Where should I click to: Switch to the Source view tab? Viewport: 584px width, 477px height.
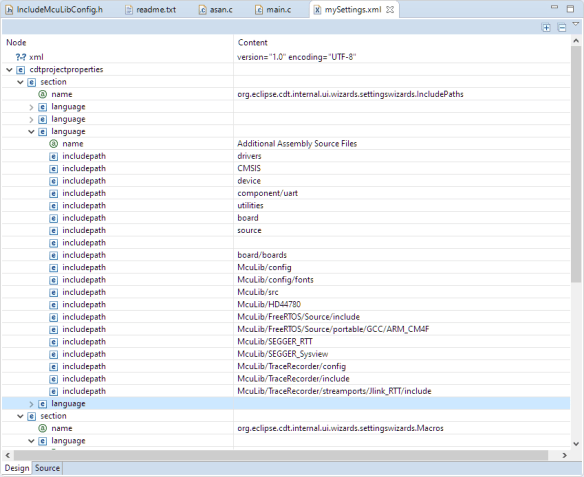pyautogui.click(x=47, y=468)
